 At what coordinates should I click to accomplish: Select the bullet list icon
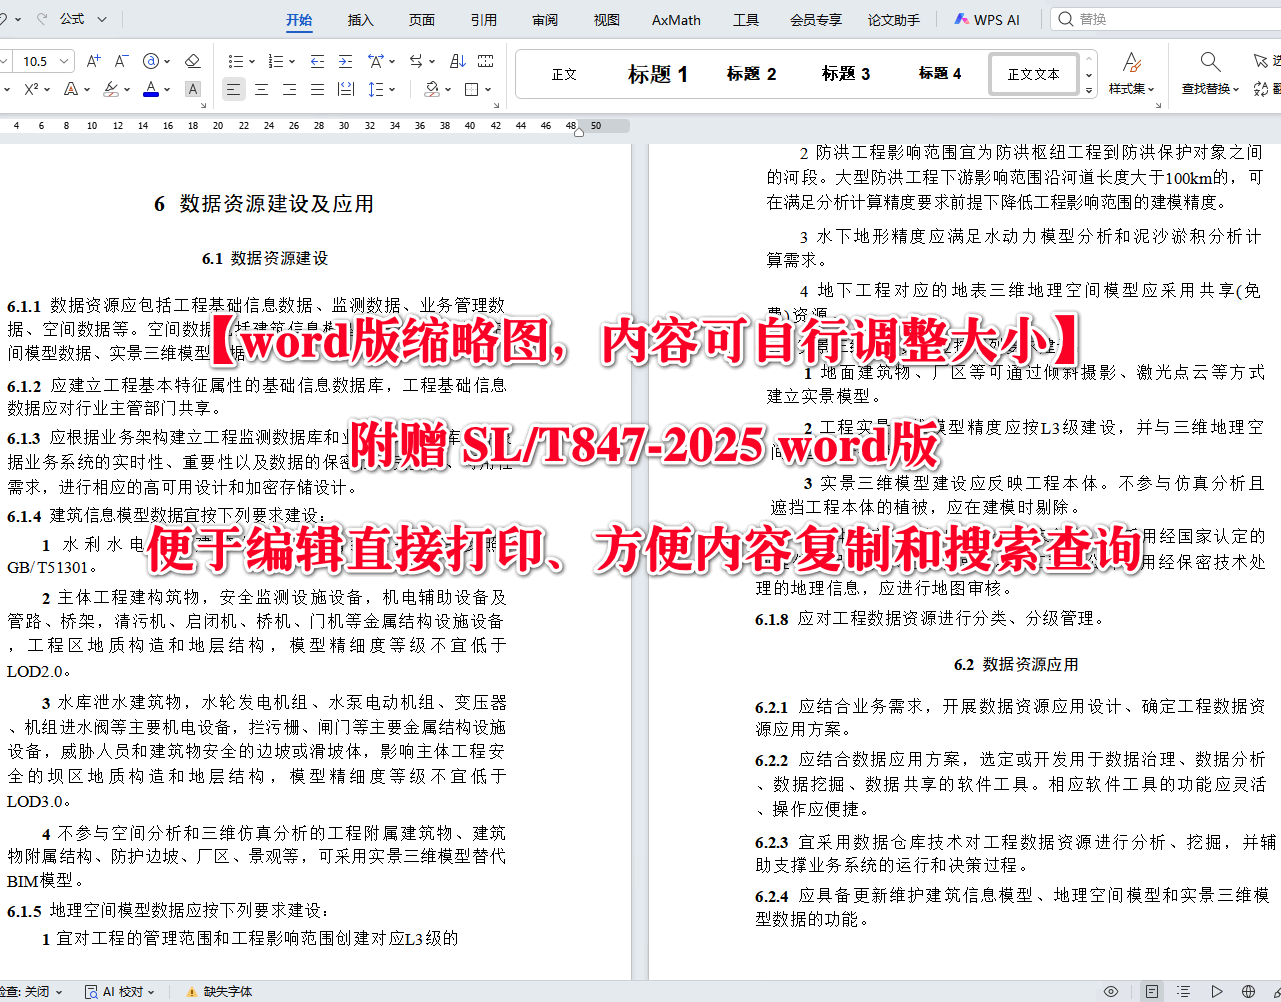[x=236, y=60]
